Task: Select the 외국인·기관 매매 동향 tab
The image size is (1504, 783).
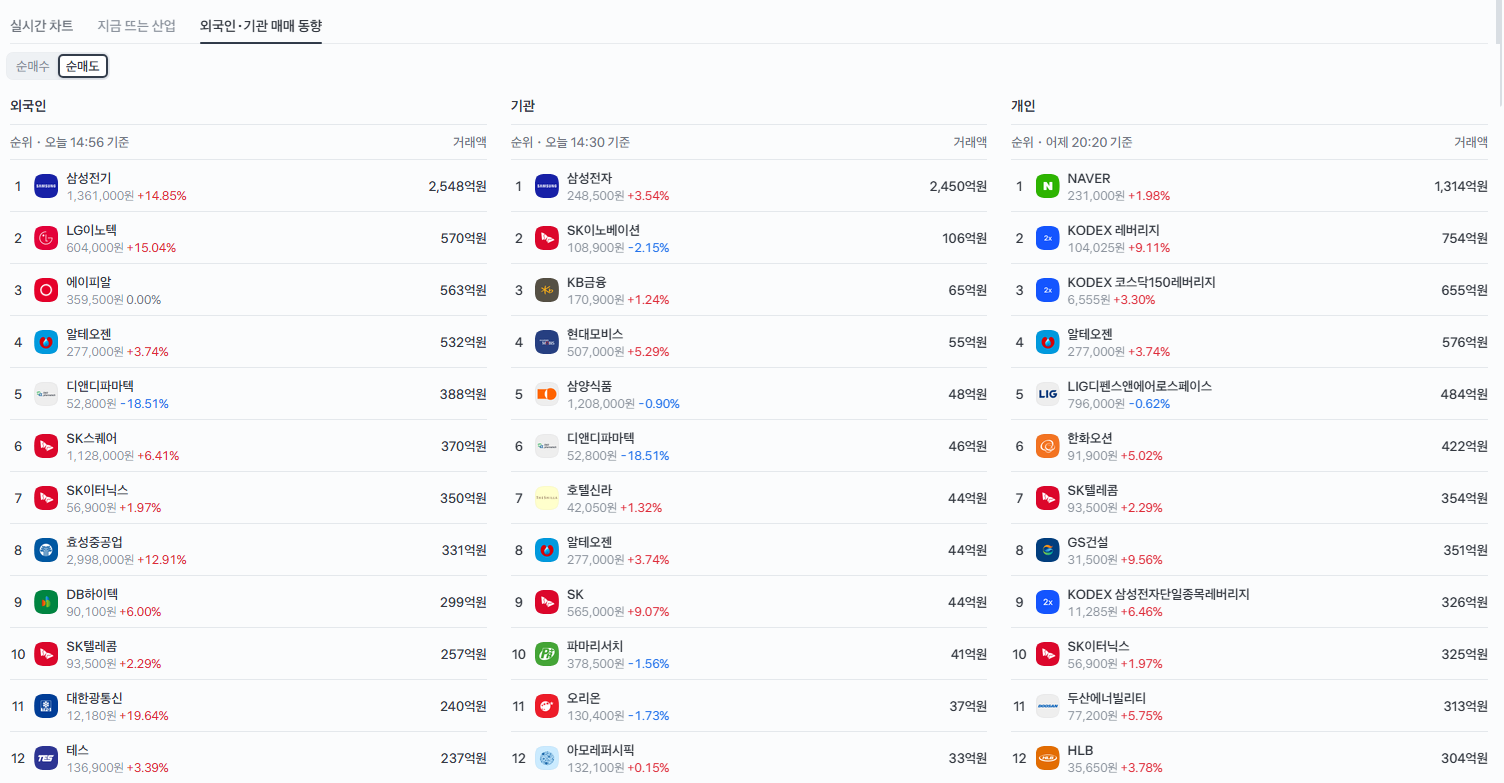Action: (261, 26)
